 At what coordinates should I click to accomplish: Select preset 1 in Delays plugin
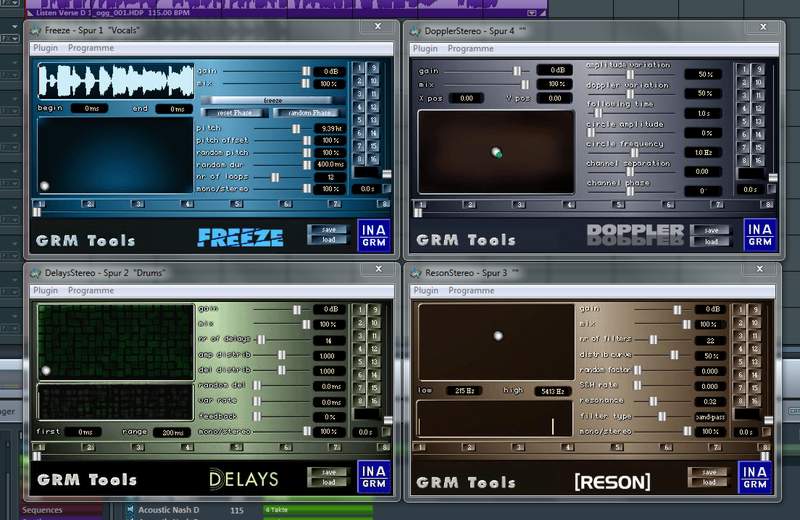pyautogui.click(x=360, y=310)
